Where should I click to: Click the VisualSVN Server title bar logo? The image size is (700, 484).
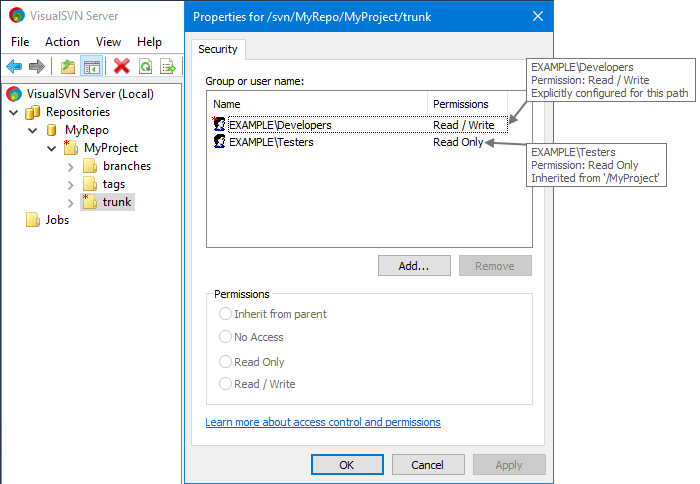17,15
